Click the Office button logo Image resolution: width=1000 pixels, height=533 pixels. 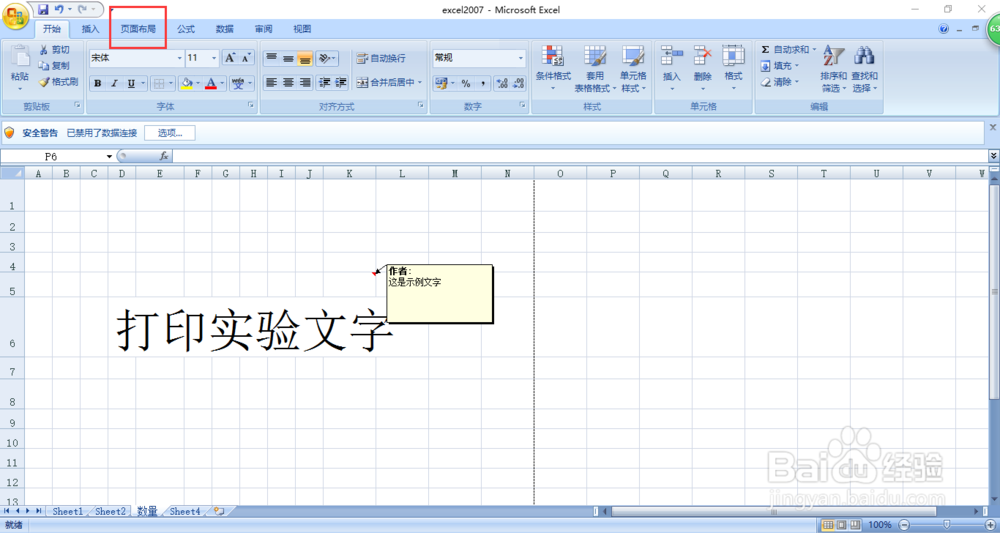[x=14, y=15]
